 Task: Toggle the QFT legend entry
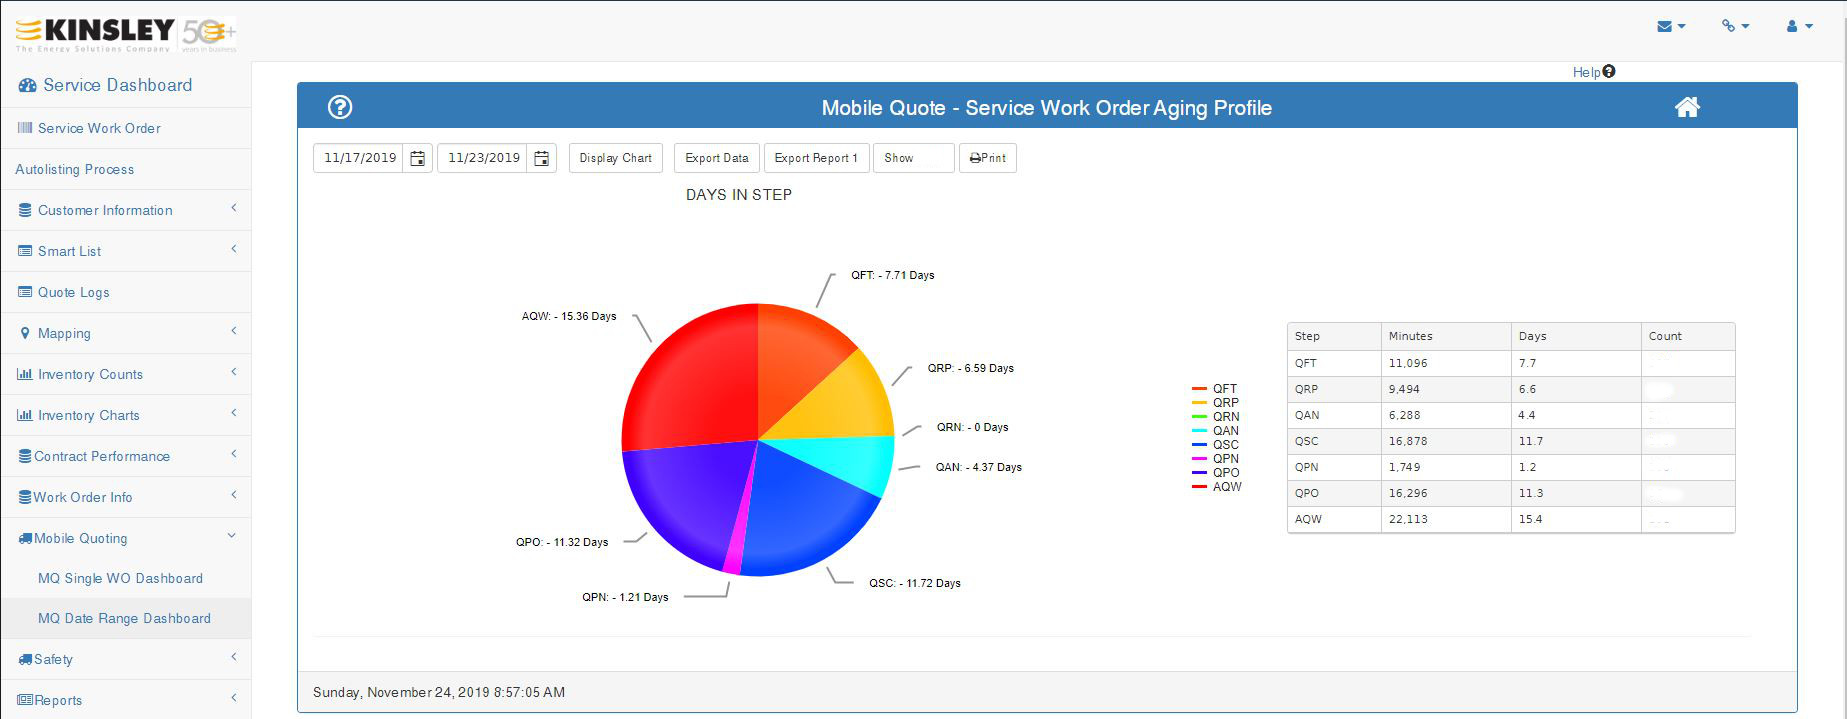(1215, 388)
